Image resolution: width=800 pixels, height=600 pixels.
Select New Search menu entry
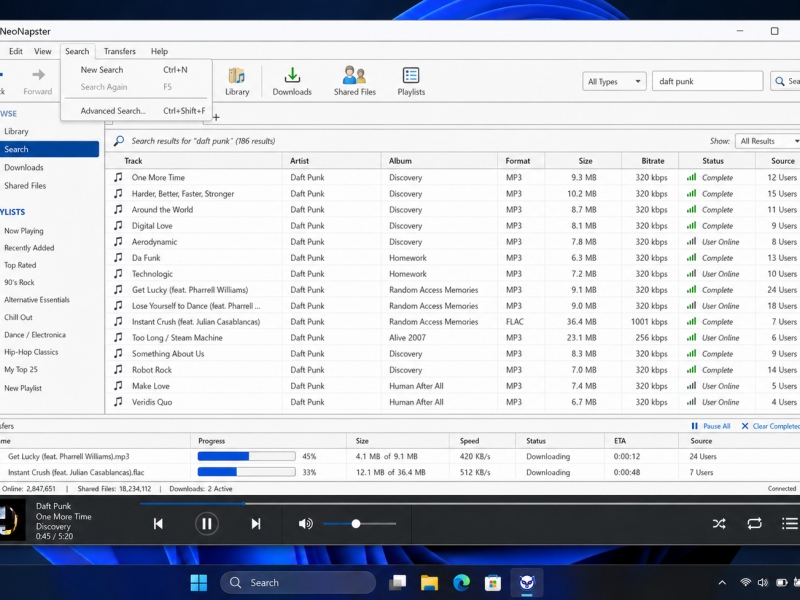pos(134,70)
